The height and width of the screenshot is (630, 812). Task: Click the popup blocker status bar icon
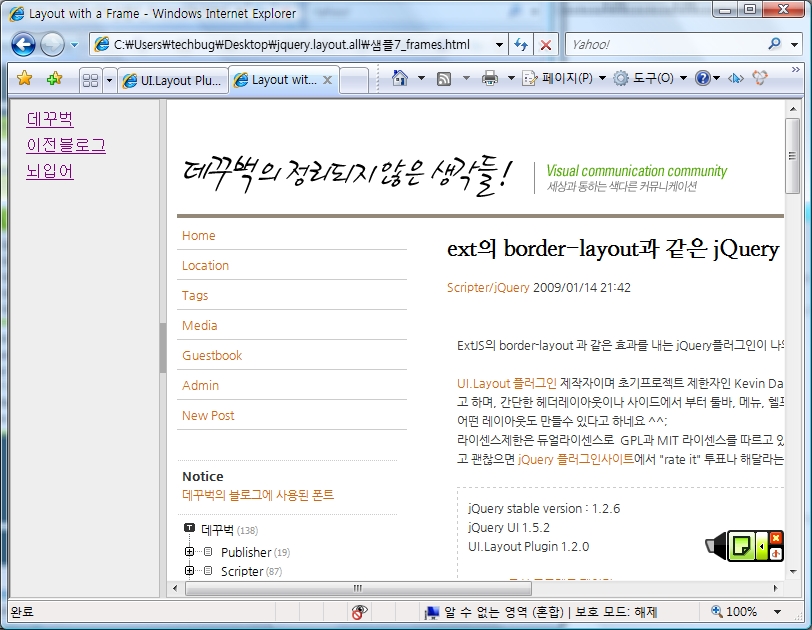pyautogui.click(x=358, y=612)
